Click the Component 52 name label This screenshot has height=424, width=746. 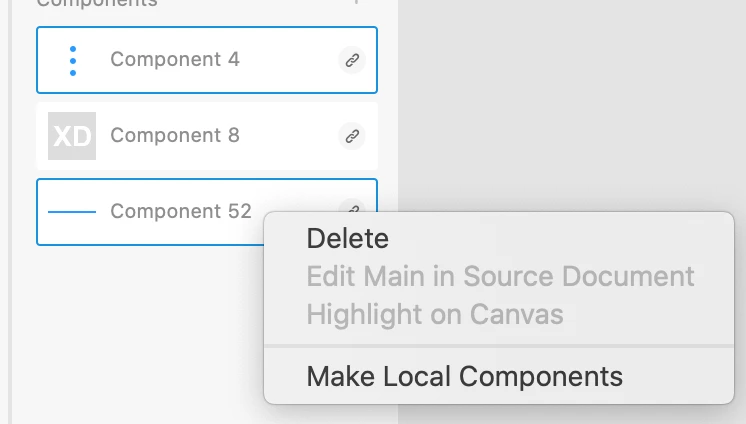[x=180, y=212]
